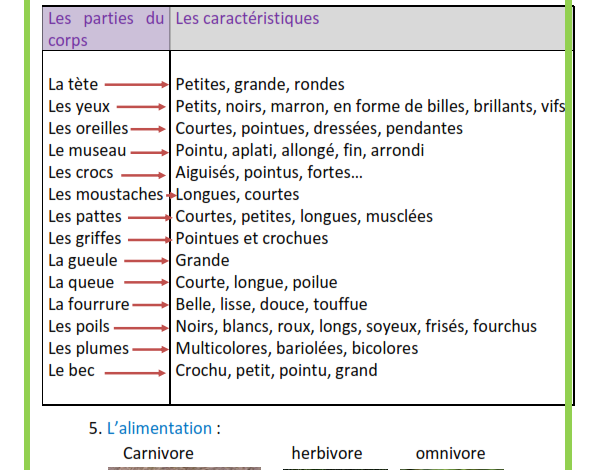Click the arrow after 'Le museau'
595x470 pixels.
(x=150, y=152)
